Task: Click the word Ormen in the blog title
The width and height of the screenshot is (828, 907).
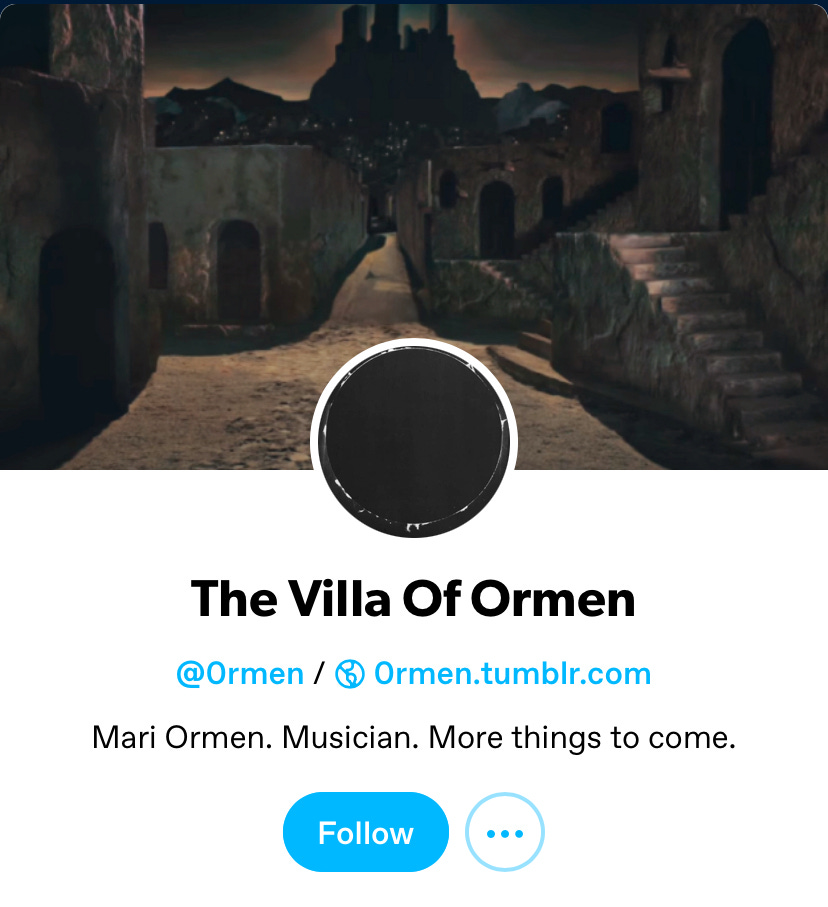Action: pyautogui.click(x=553, y=599)
